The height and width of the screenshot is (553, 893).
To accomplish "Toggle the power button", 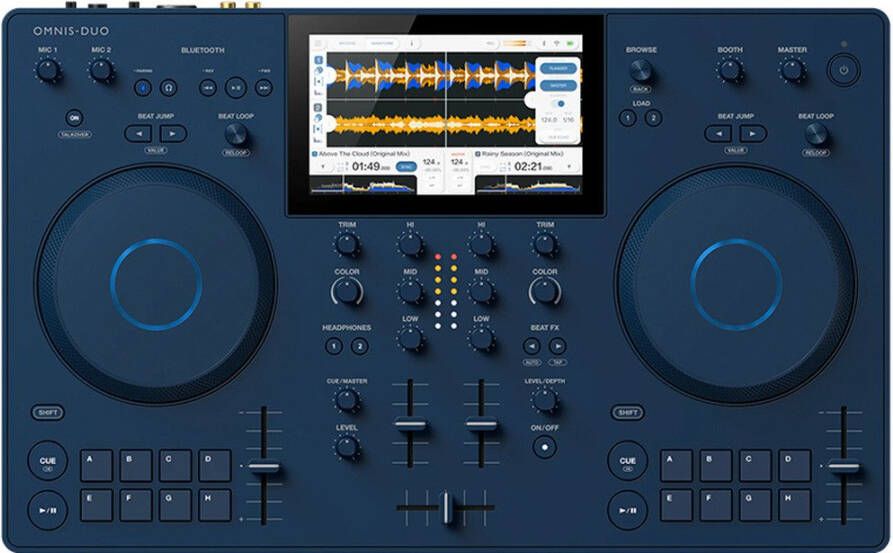I will [x=843, y=70].
